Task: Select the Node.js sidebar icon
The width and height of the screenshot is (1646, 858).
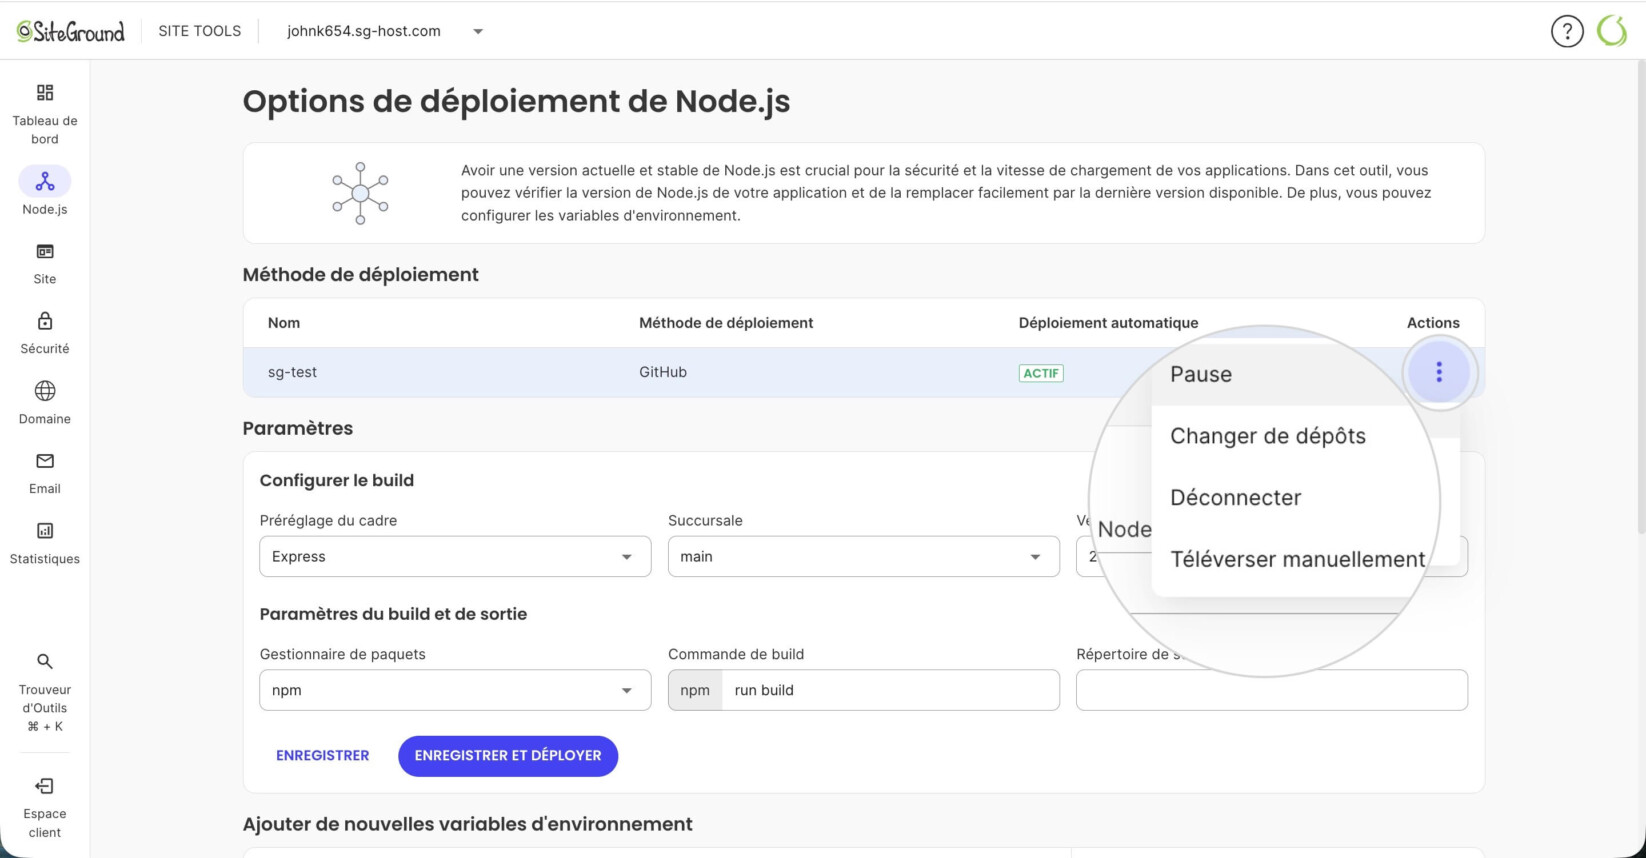Action: click(45, 181)
